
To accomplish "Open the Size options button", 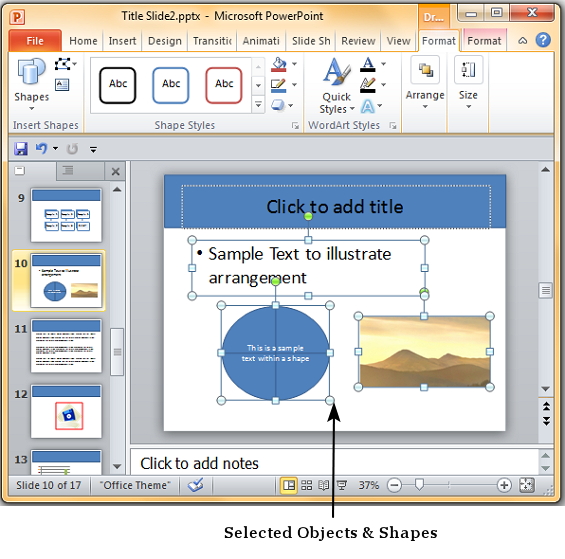I will tap(468, 83).
